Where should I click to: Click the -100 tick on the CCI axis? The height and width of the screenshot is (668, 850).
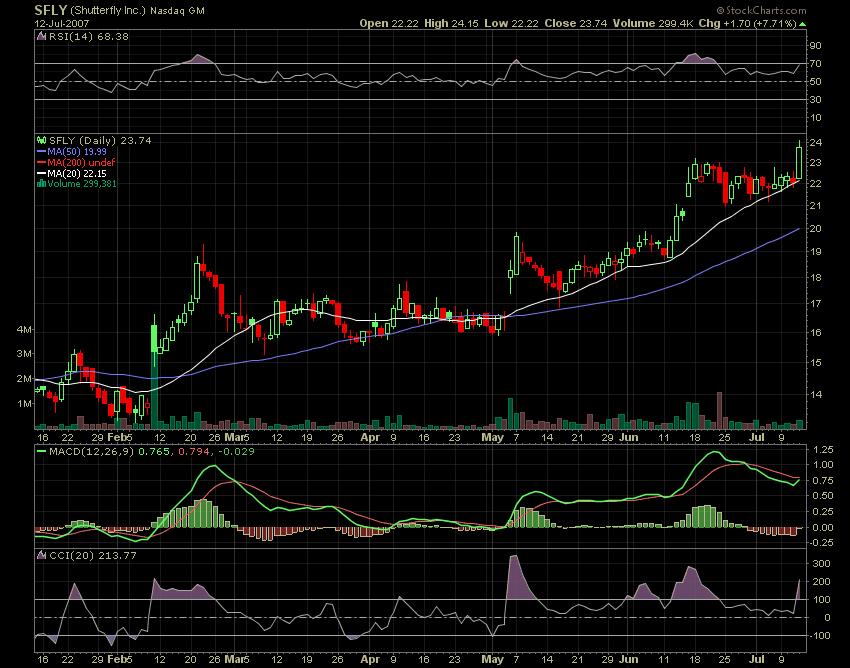[x=820, y=635]
